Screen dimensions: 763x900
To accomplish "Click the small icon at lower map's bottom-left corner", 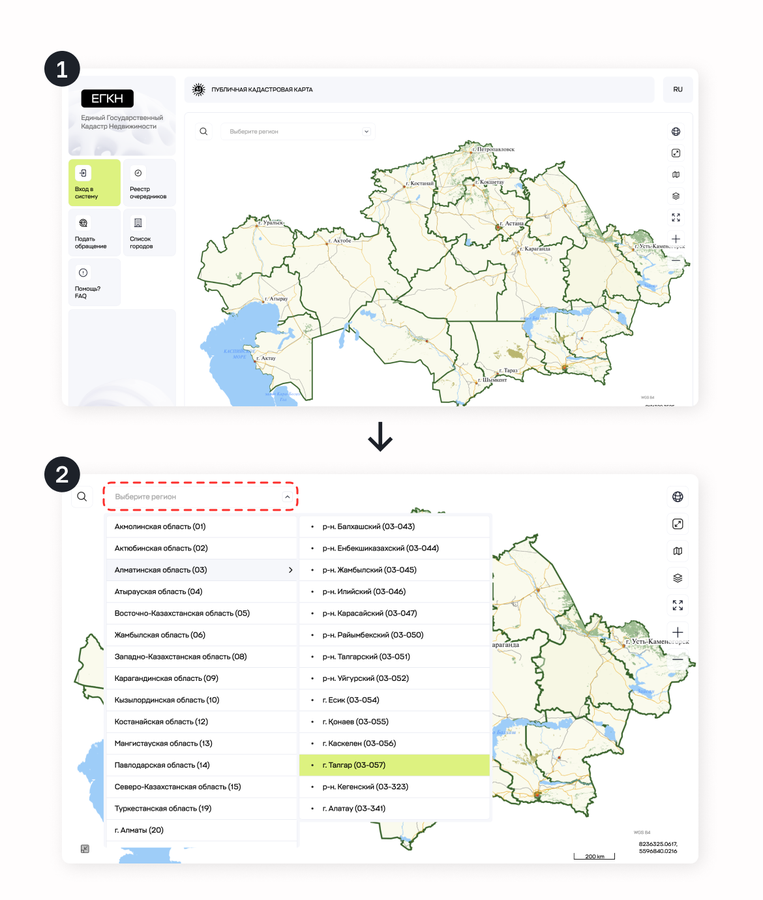I will 85,849.
